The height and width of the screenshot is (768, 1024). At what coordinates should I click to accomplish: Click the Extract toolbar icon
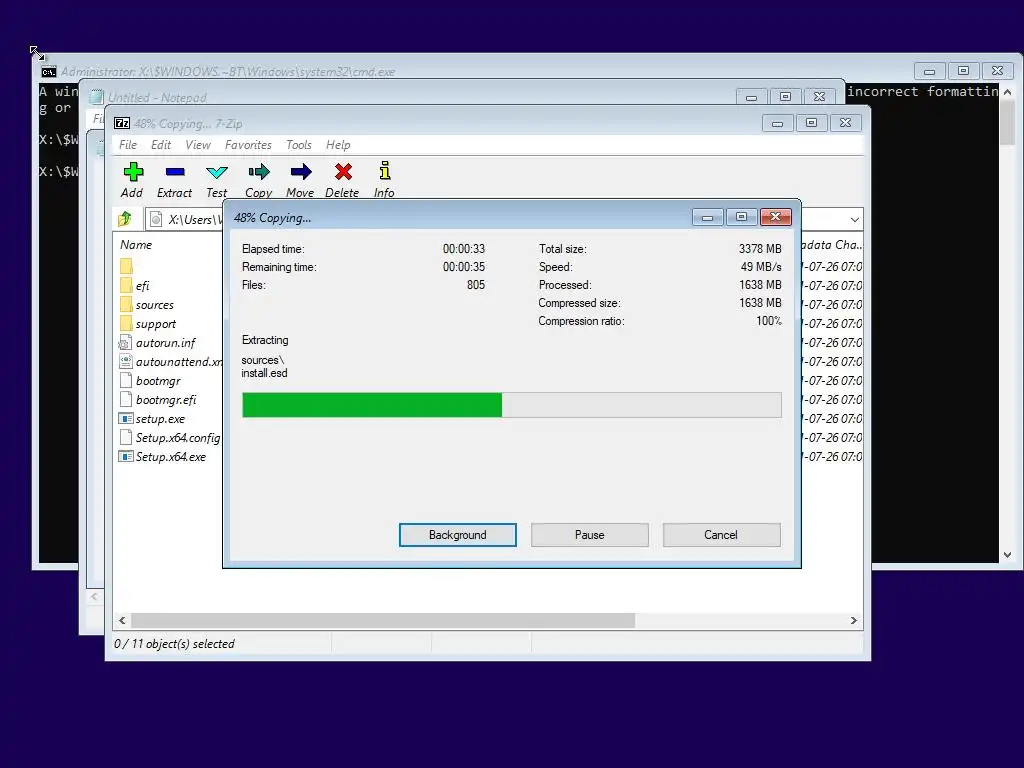click(x=175, y=172)
